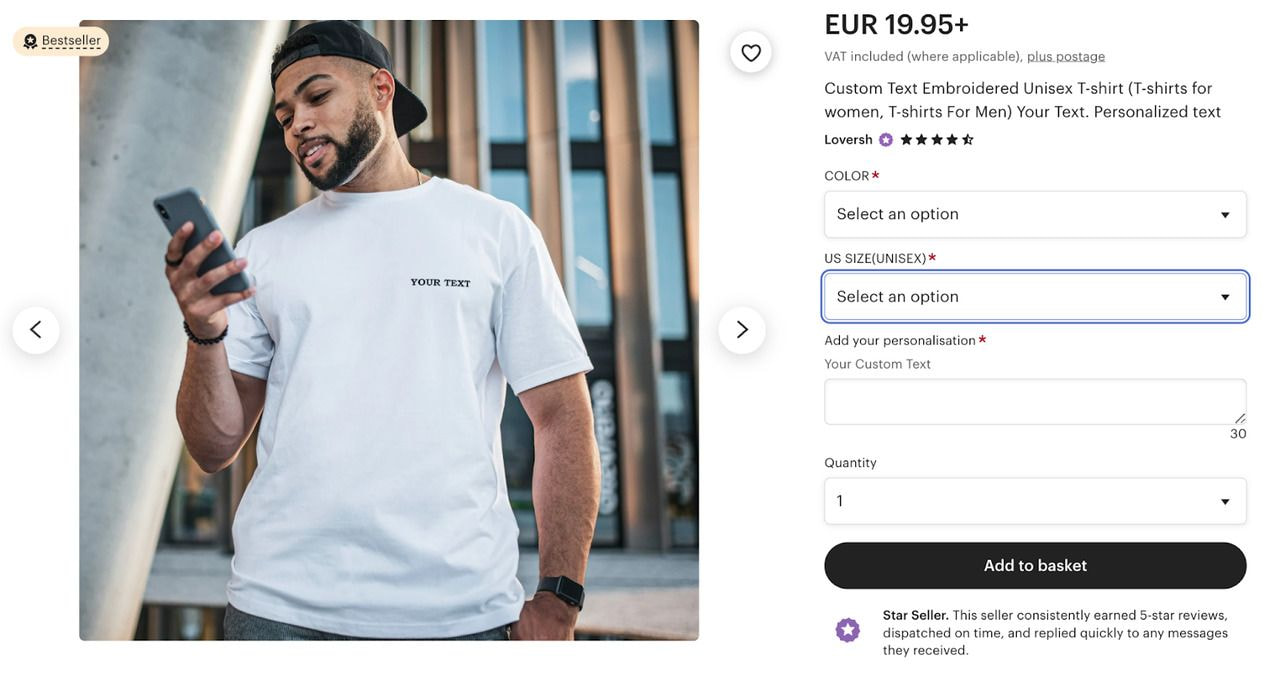Open the COLOR selection dropdown

(1035, 214)
